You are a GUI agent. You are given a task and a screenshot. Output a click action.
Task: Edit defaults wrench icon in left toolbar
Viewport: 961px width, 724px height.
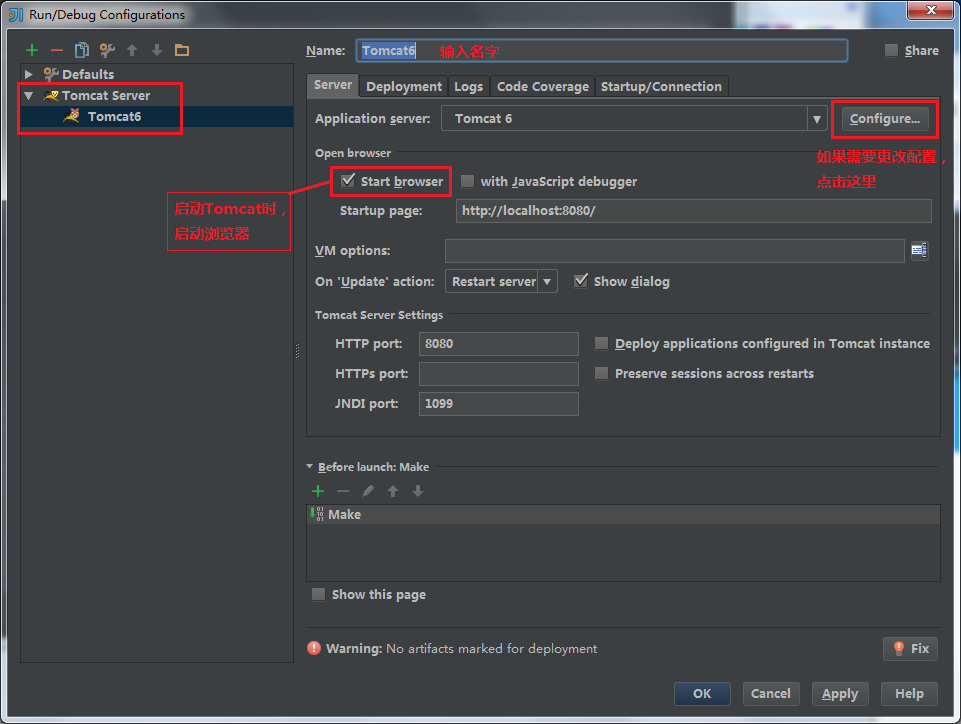107,50
